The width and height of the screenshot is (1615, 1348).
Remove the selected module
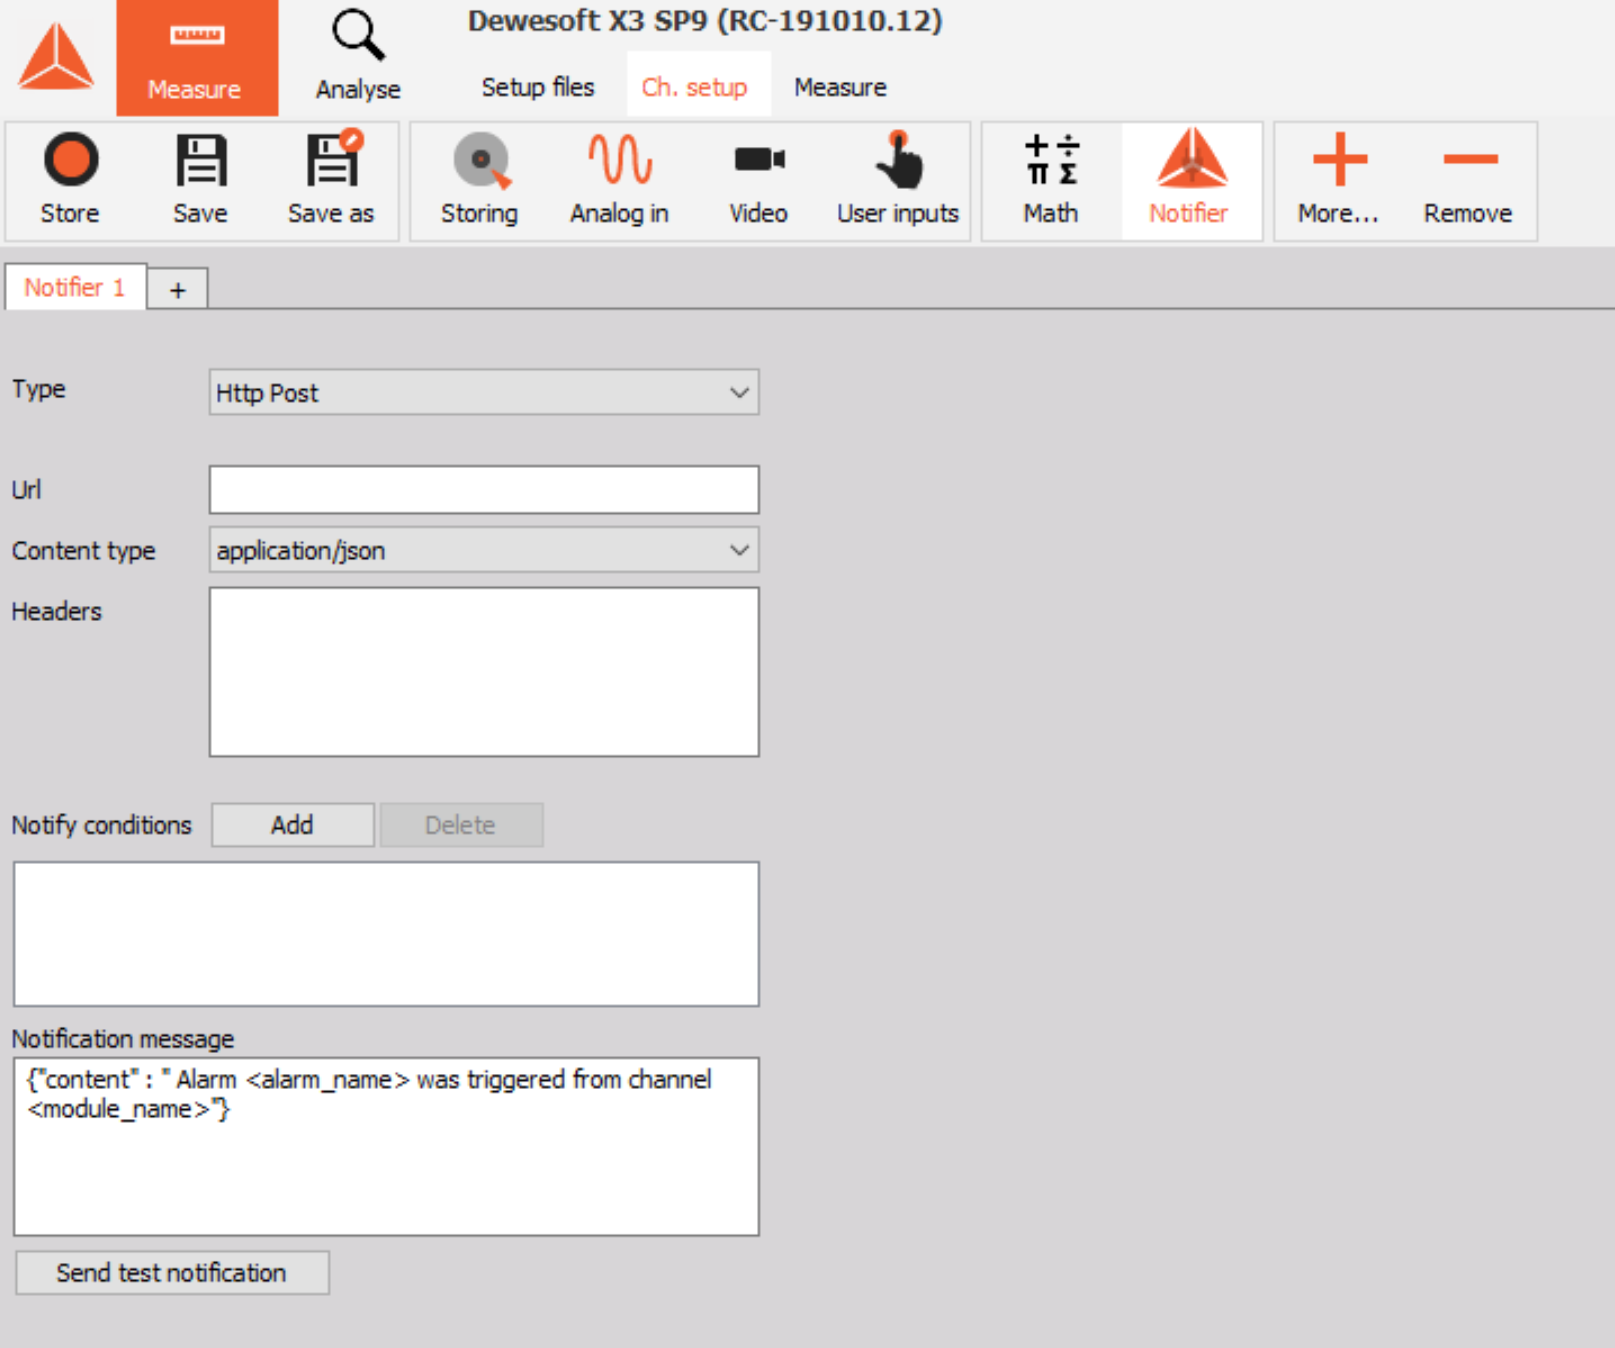coord(1468,181)
